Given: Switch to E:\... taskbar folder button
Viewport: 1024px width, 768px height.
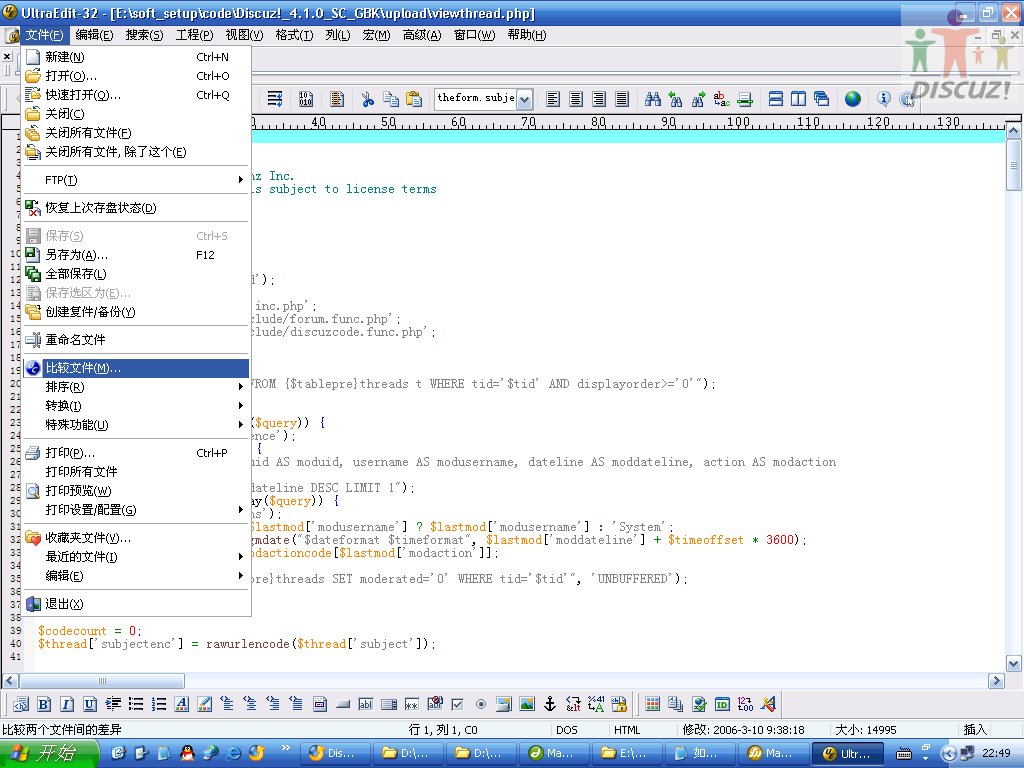Looking at the screenshot, I should pyautogui.click(x=627, y=753).
